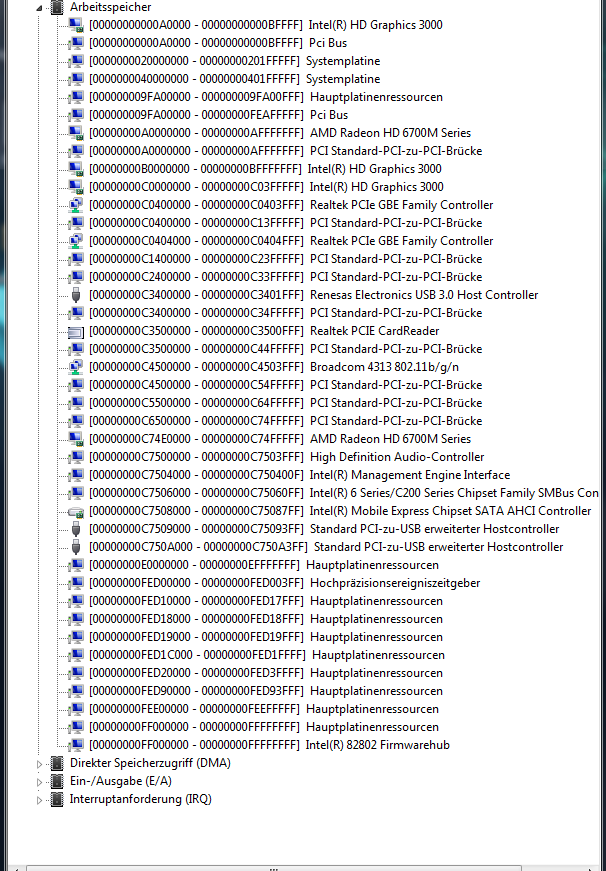The width and height of the screenshot is (606, 871).
Task: Click the chip icon of Direkter Speicherzugriff (DMA)
Action: pyautogui.click(x=57, y=763)
